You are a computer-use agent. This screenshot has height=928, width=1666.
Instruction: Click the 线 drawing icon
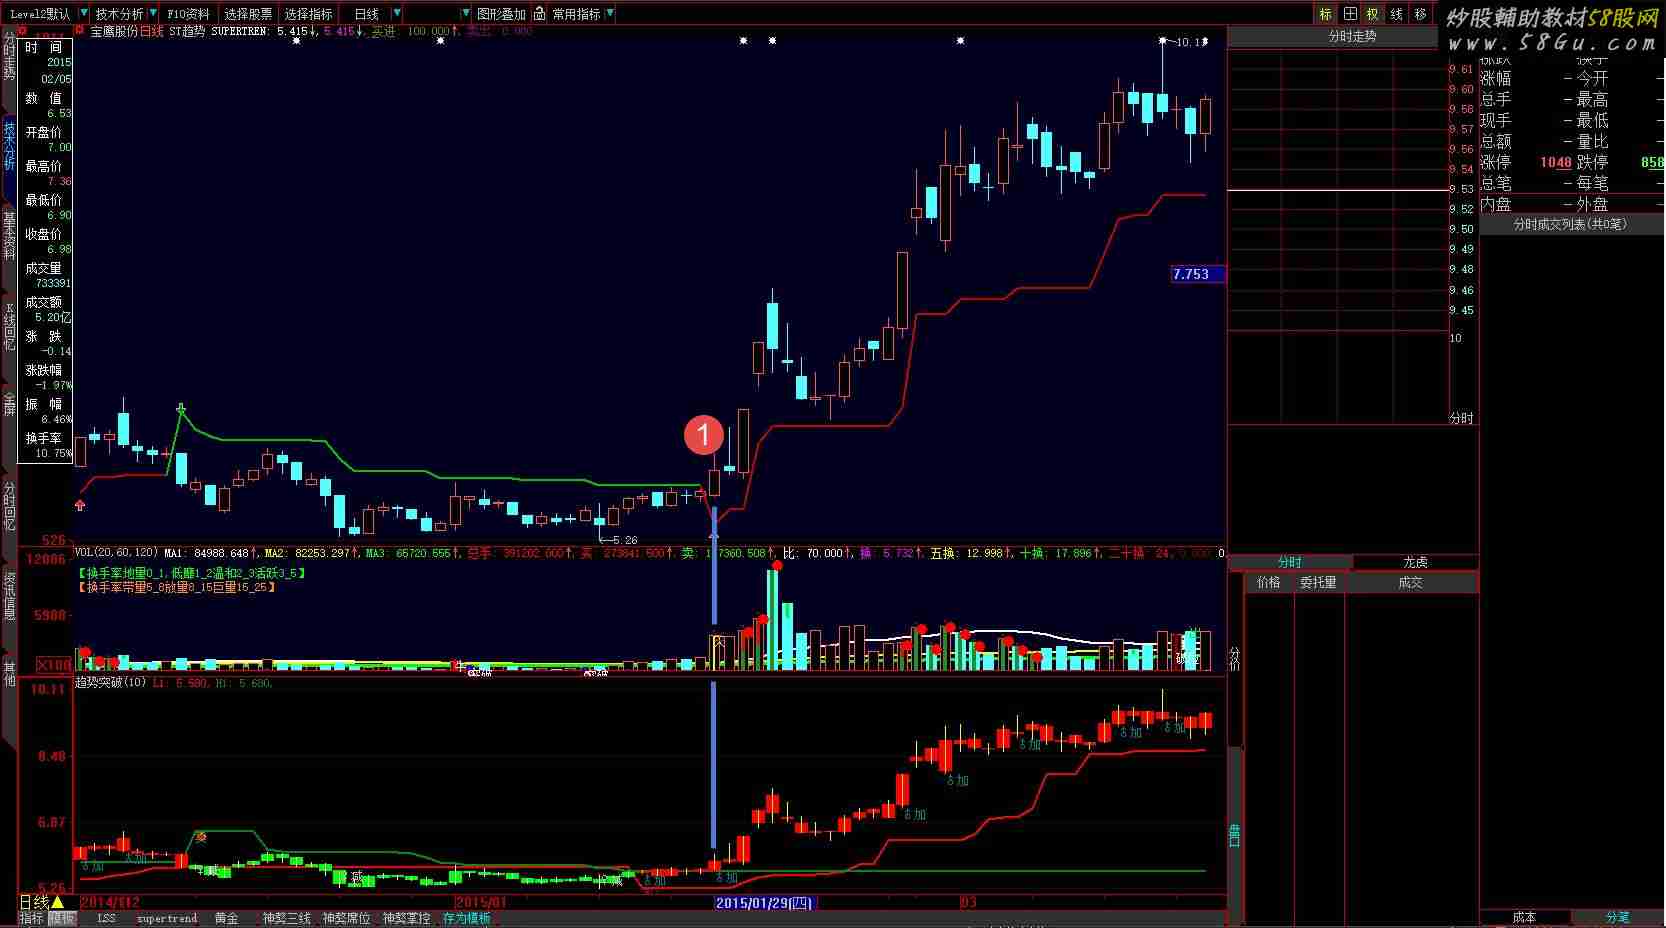click(x=1397, y=14)
